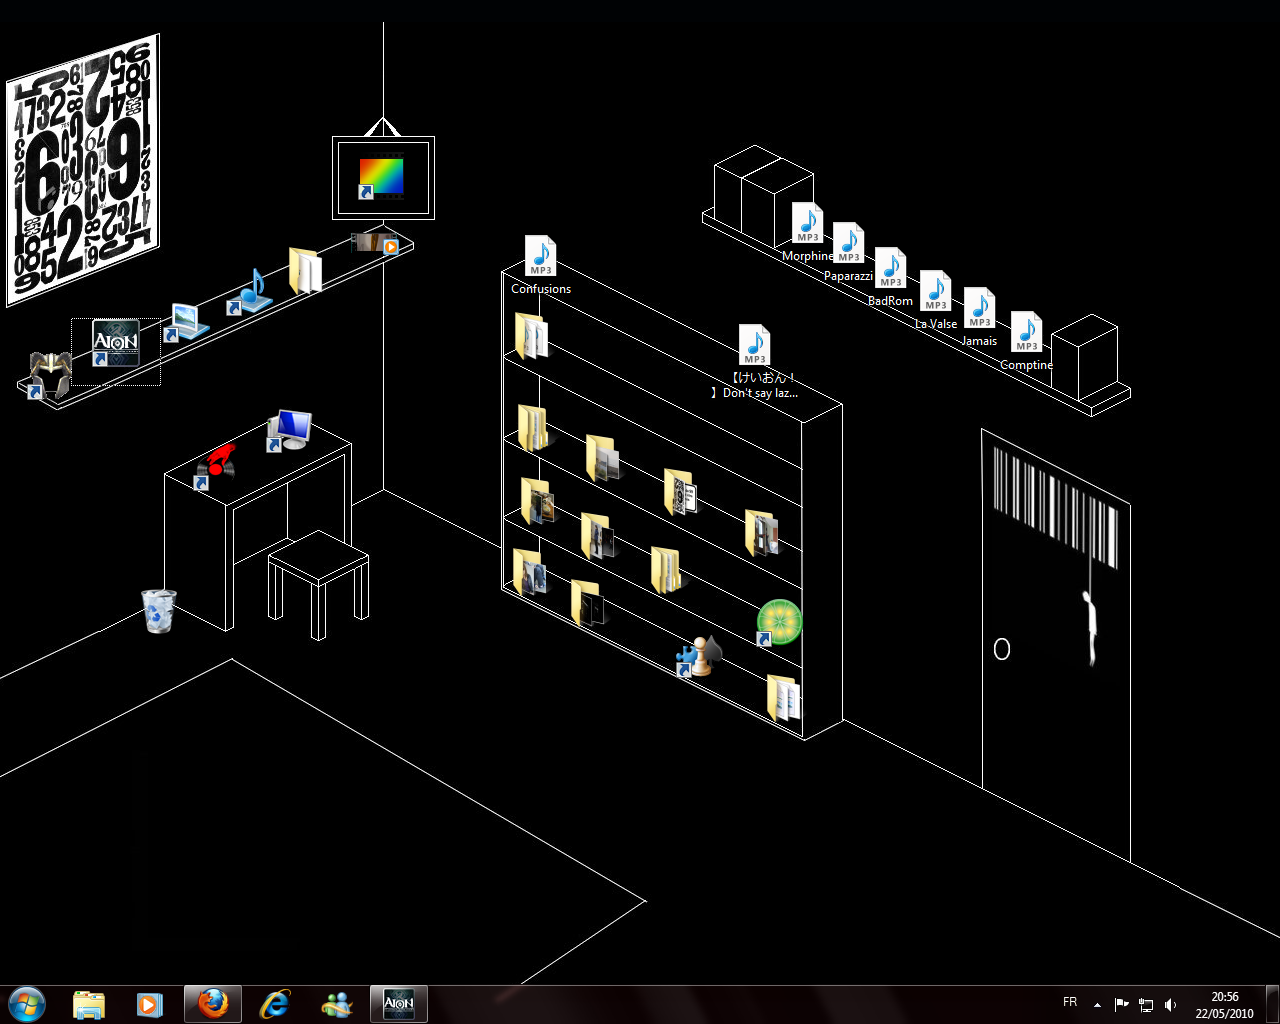Click the Show desktop strip at the taskbar end
The image size is (1280, 1024).
(1272, 1005)
